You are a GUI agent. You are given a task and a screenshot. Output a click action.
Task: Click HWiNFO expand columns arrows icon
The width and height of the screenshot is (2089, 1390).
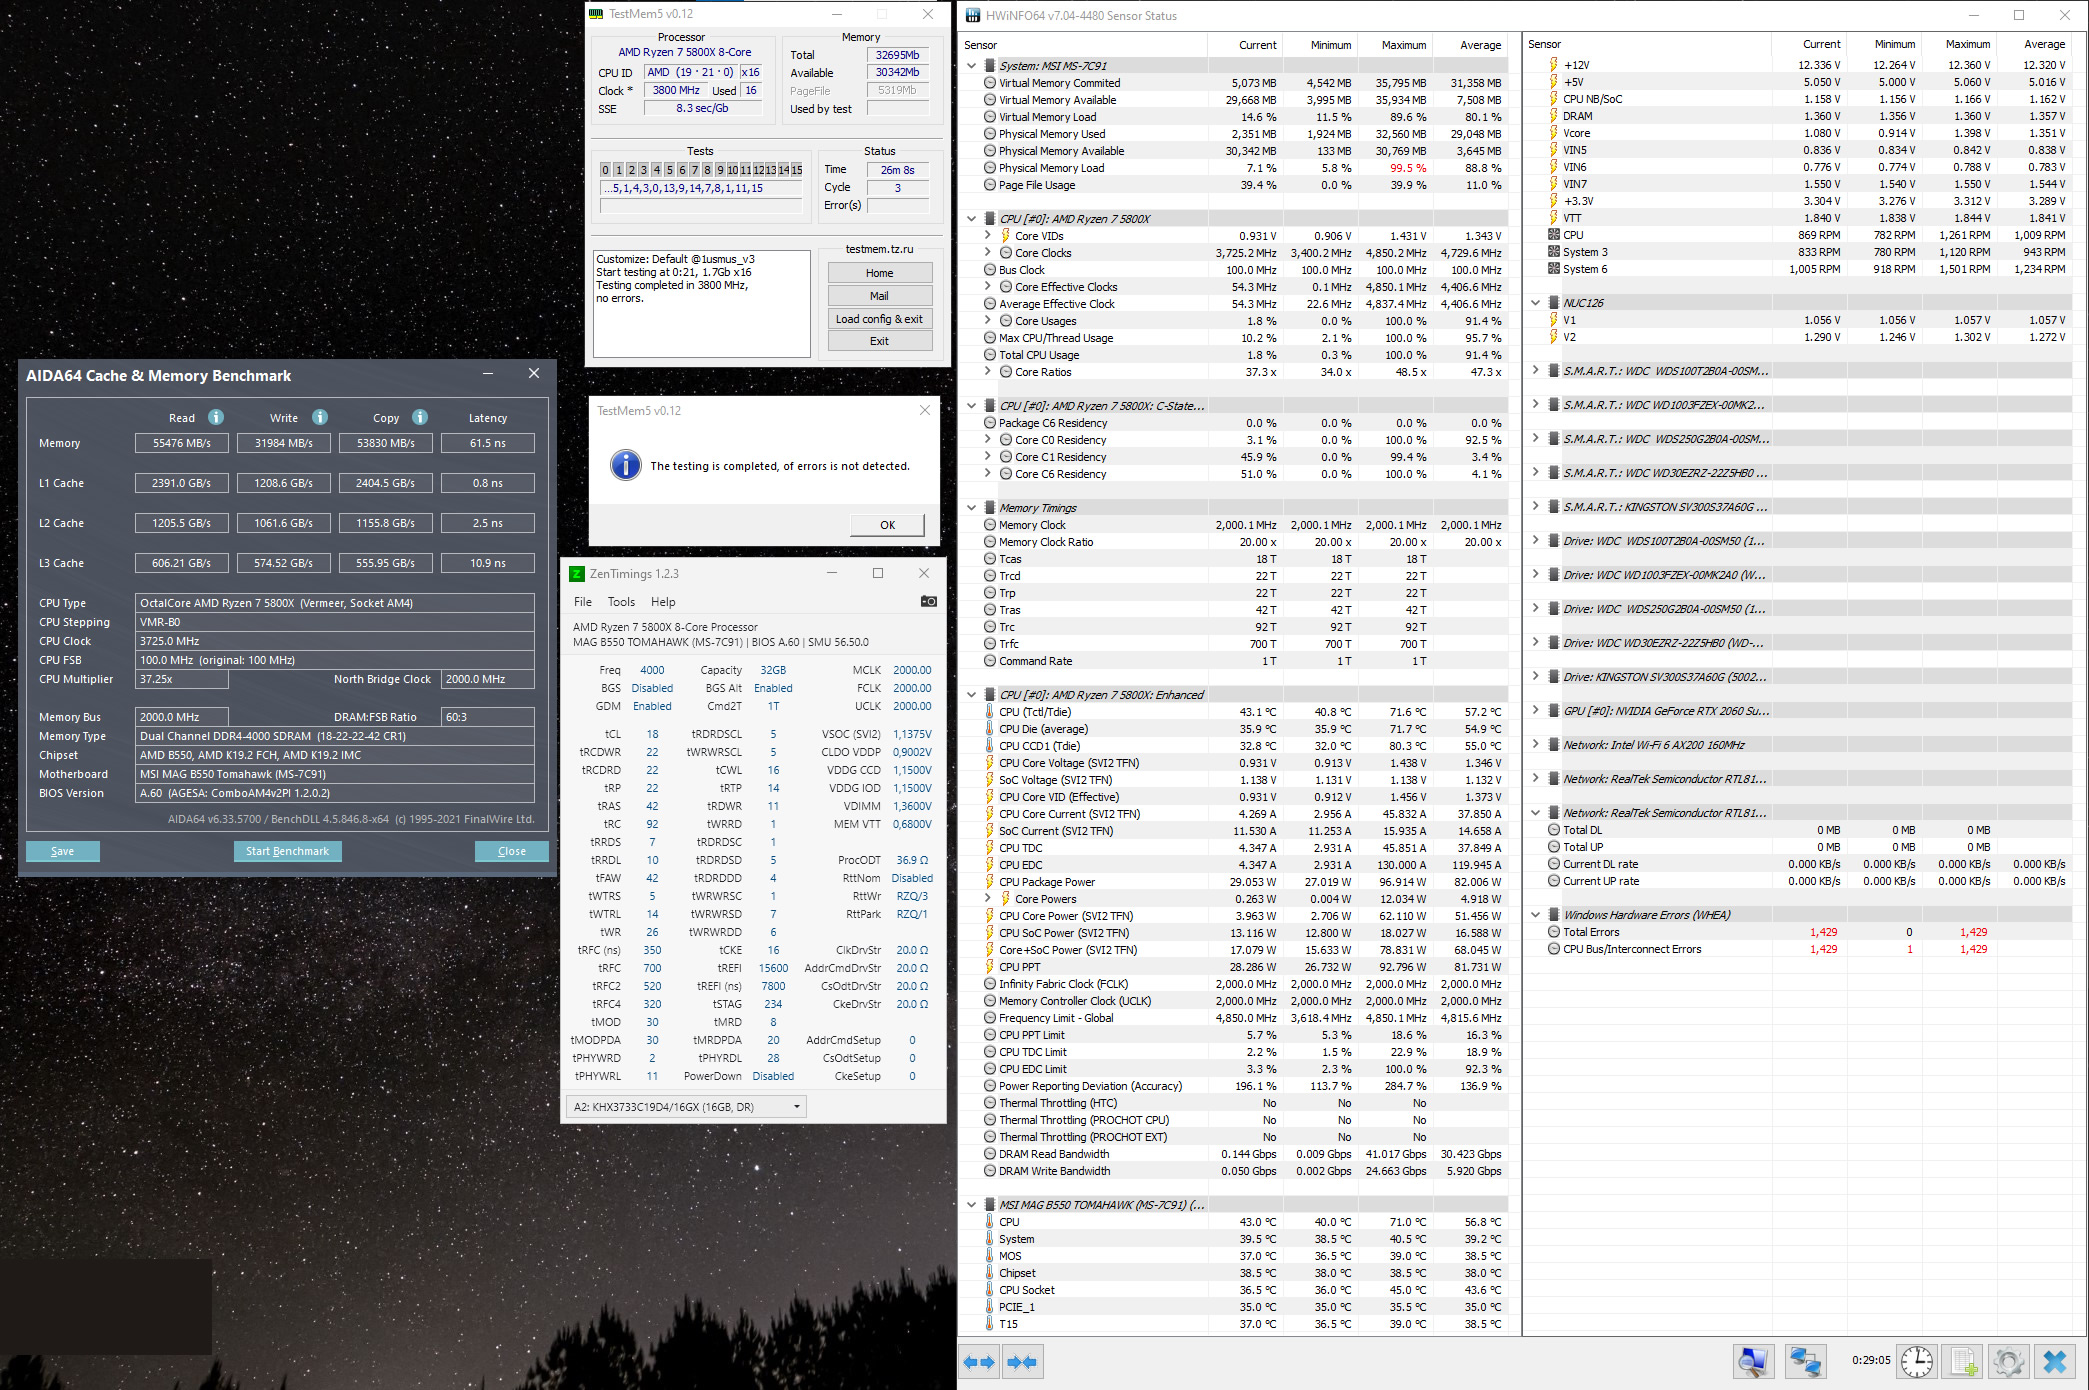(979, 1361)
